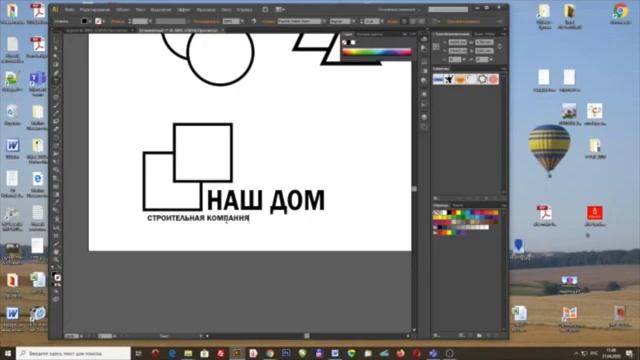Screen dimensions: 640x360
Task: Select the white swatch in Color panel
Action: 353,42
